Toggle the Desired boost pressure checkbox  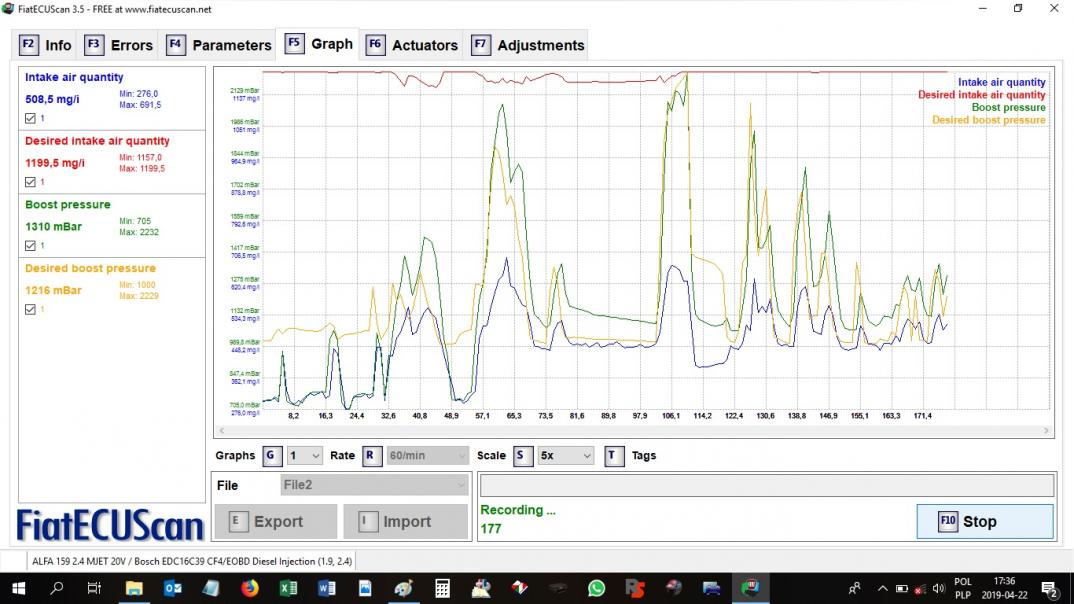pyautogui.click(x=30, y=309)
